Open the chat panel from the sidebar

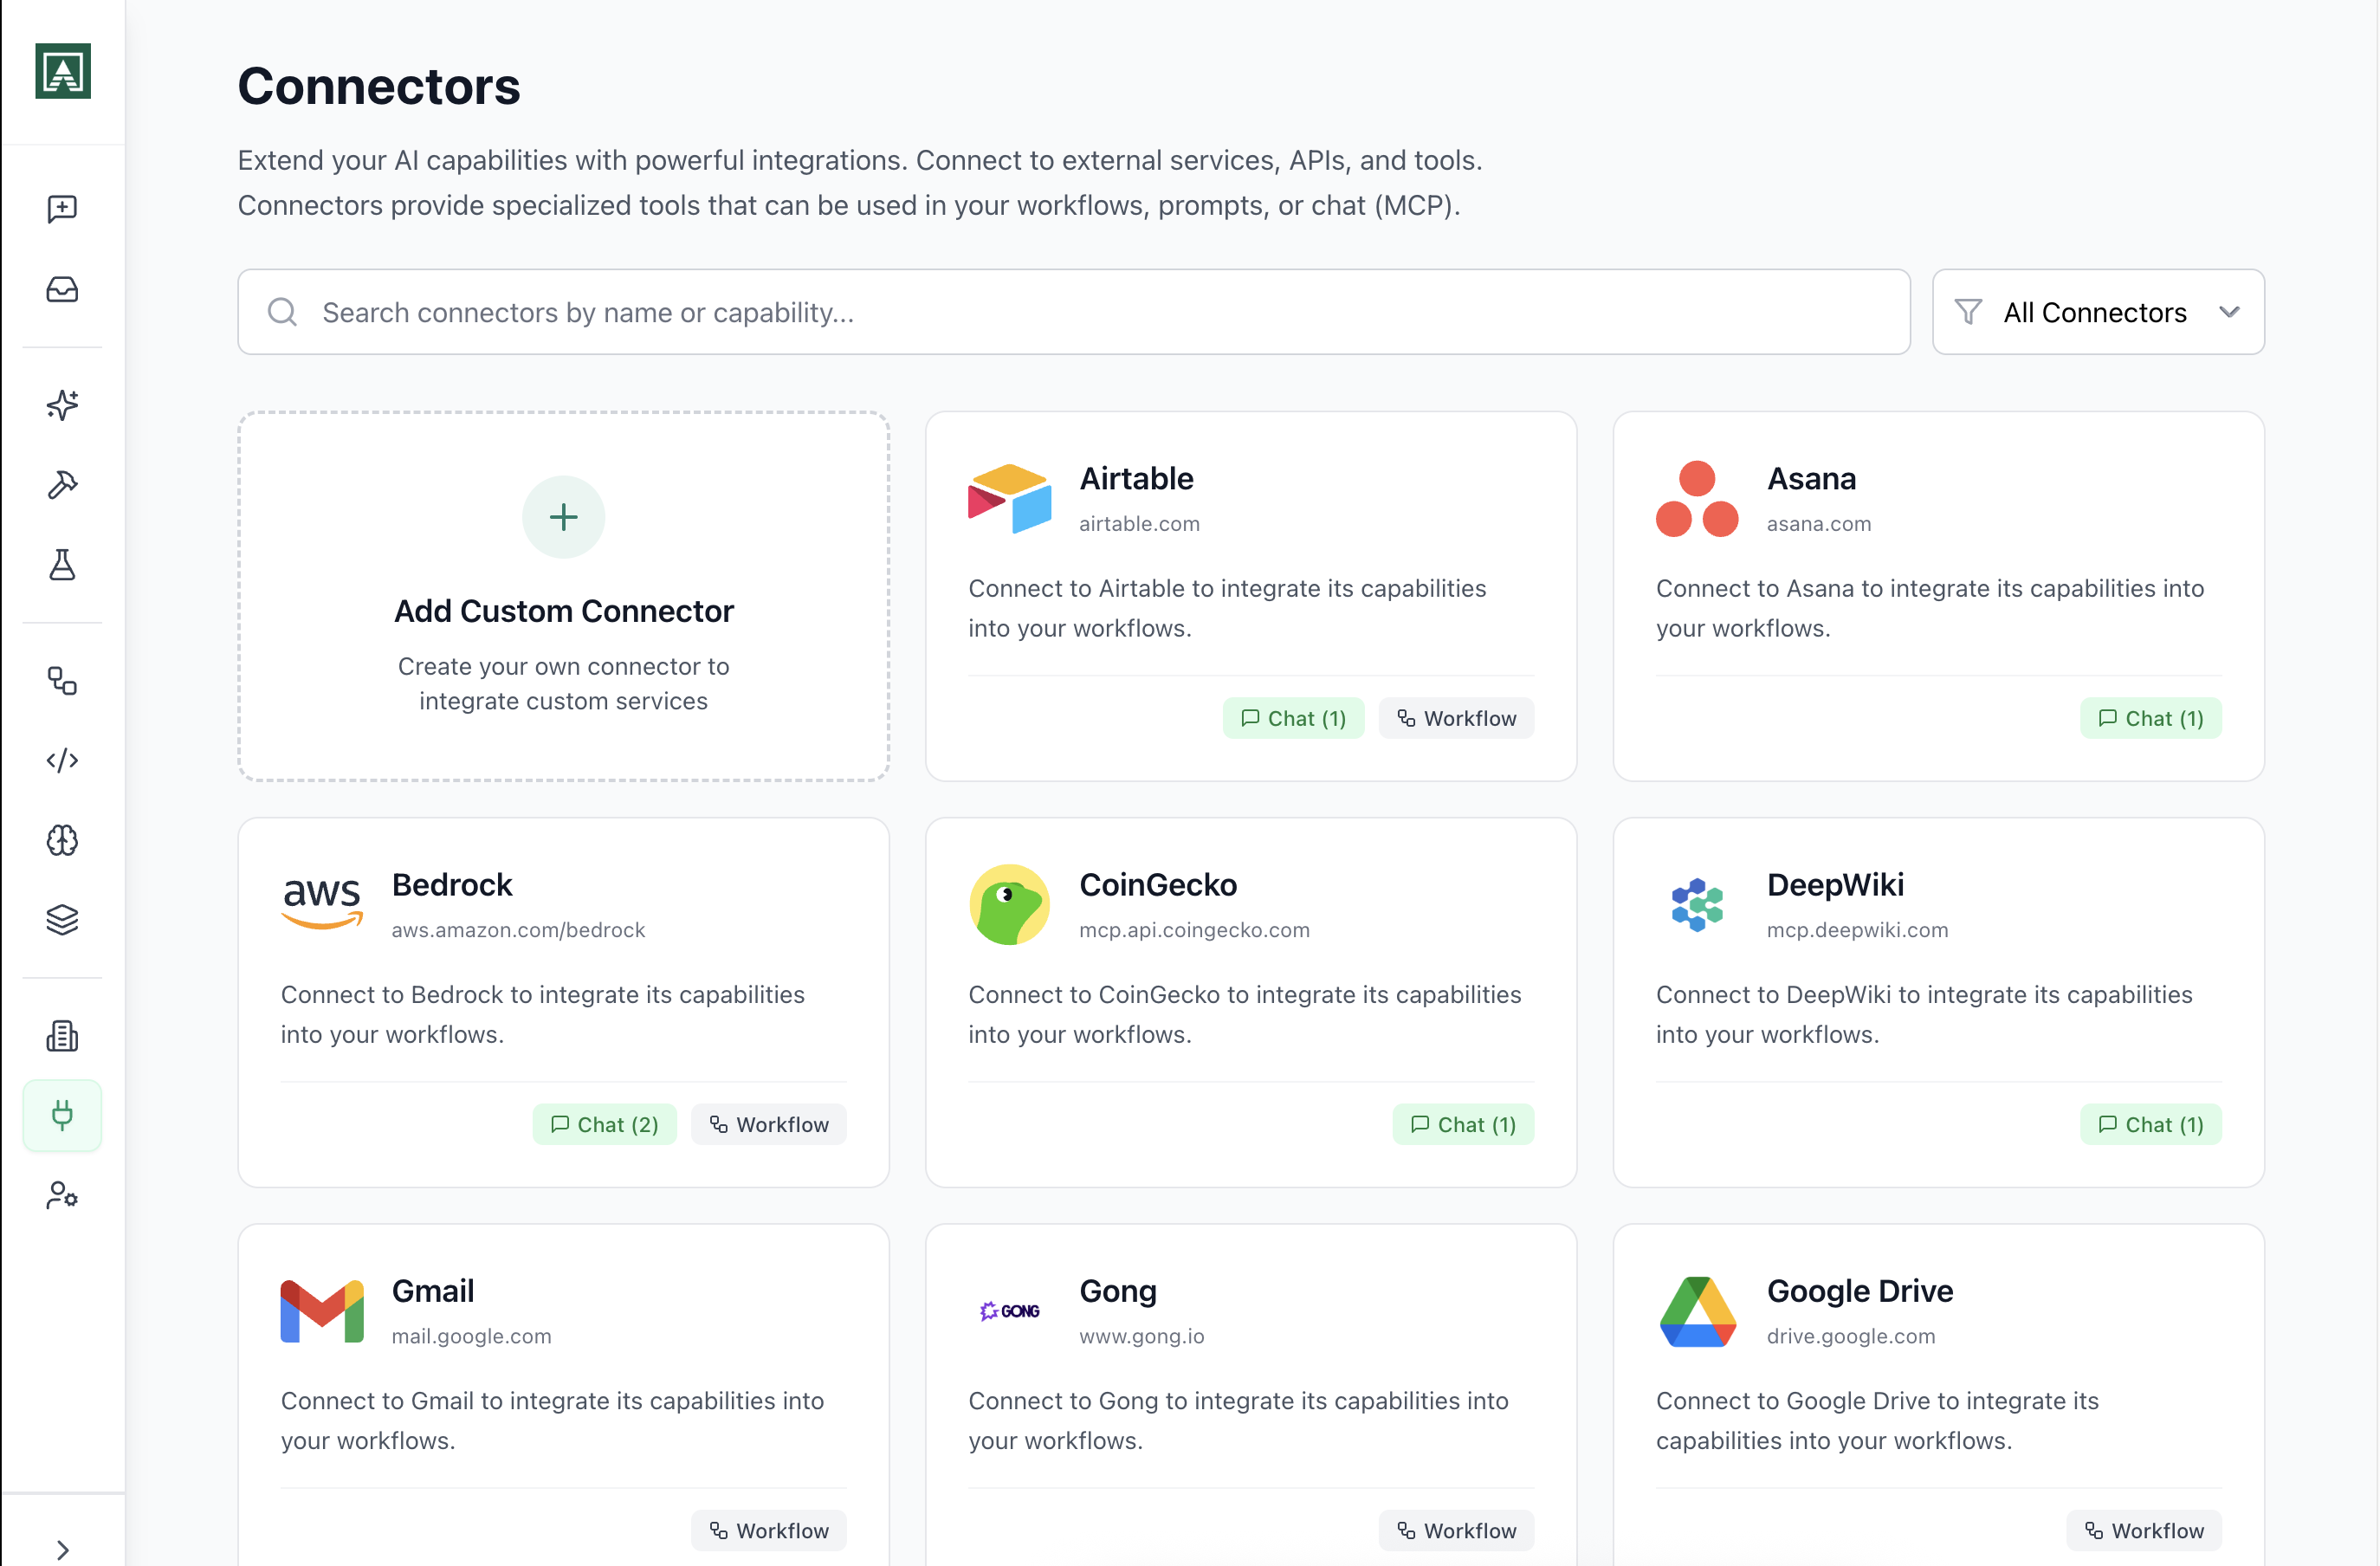(x=62, y=208)
